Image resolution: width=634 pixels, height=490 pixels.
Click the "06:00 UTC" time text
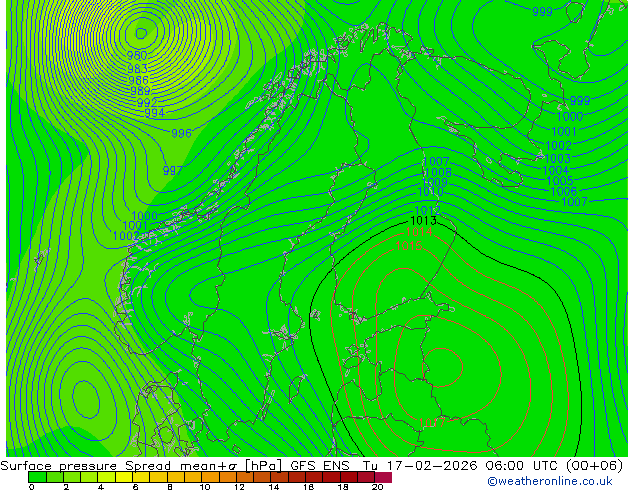524,466
